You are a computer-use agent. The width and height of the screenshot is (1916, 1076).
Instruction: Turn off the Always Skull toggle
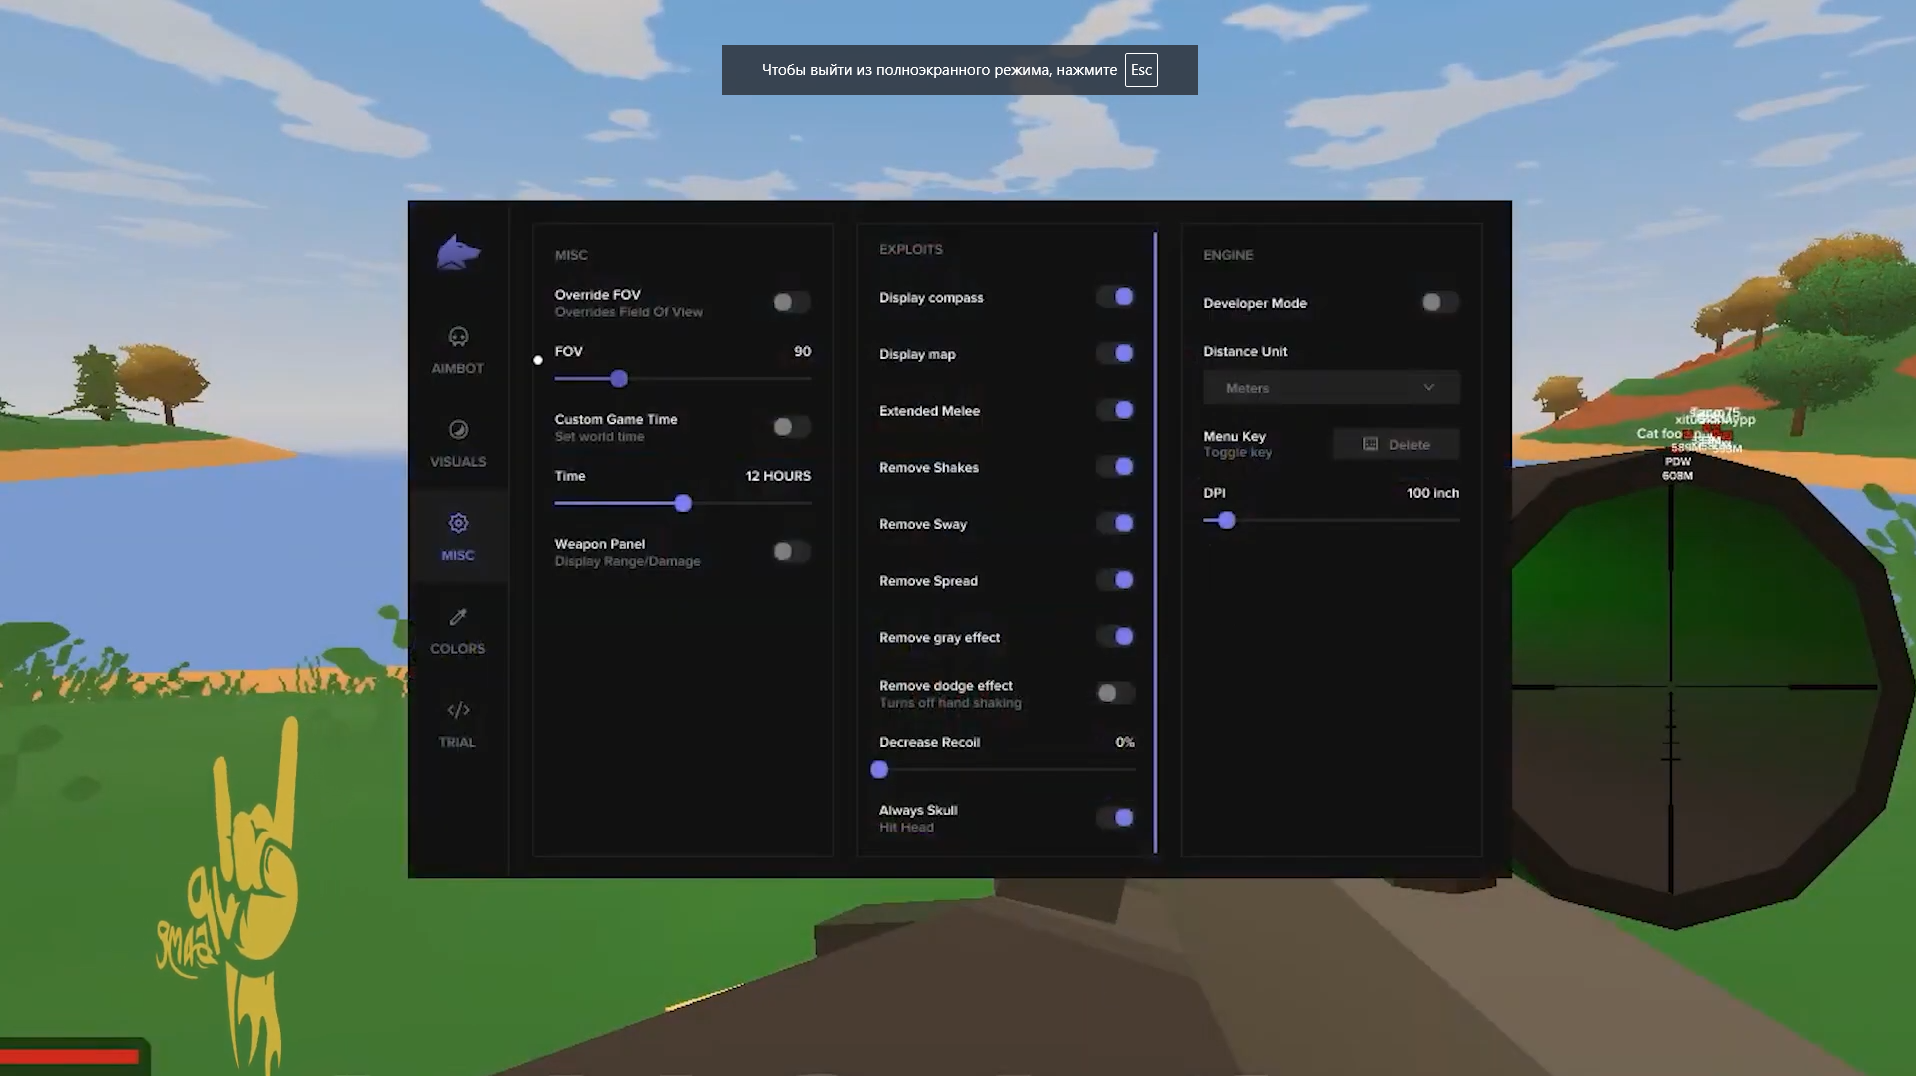click(x=1115, y=818)
